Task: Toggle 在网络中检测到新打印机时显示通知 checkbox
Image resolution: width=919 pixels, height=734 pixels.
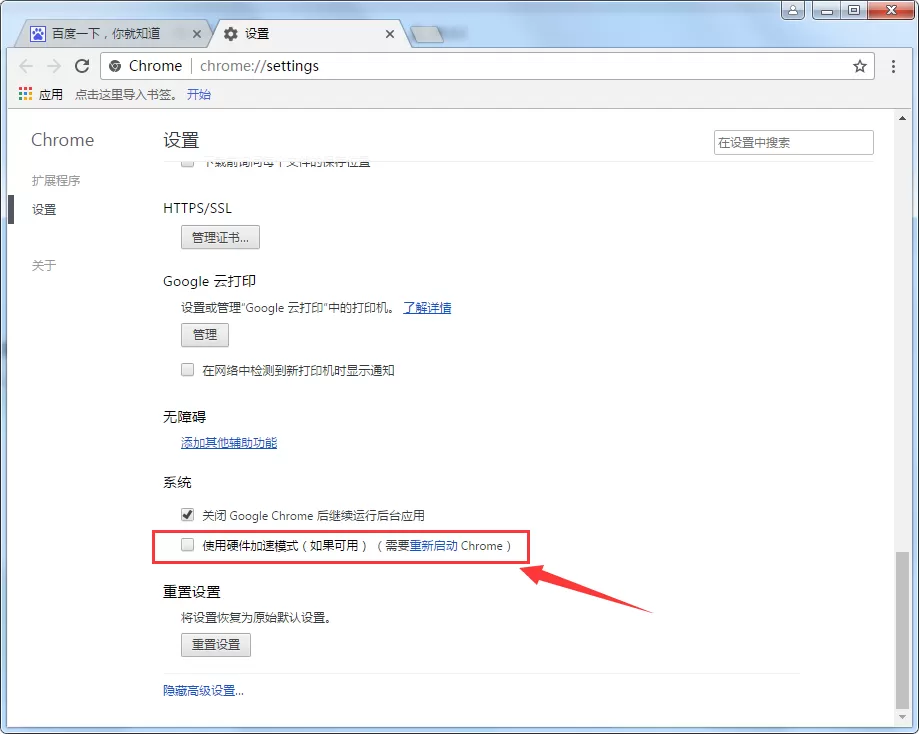Action: coord(188,370)
